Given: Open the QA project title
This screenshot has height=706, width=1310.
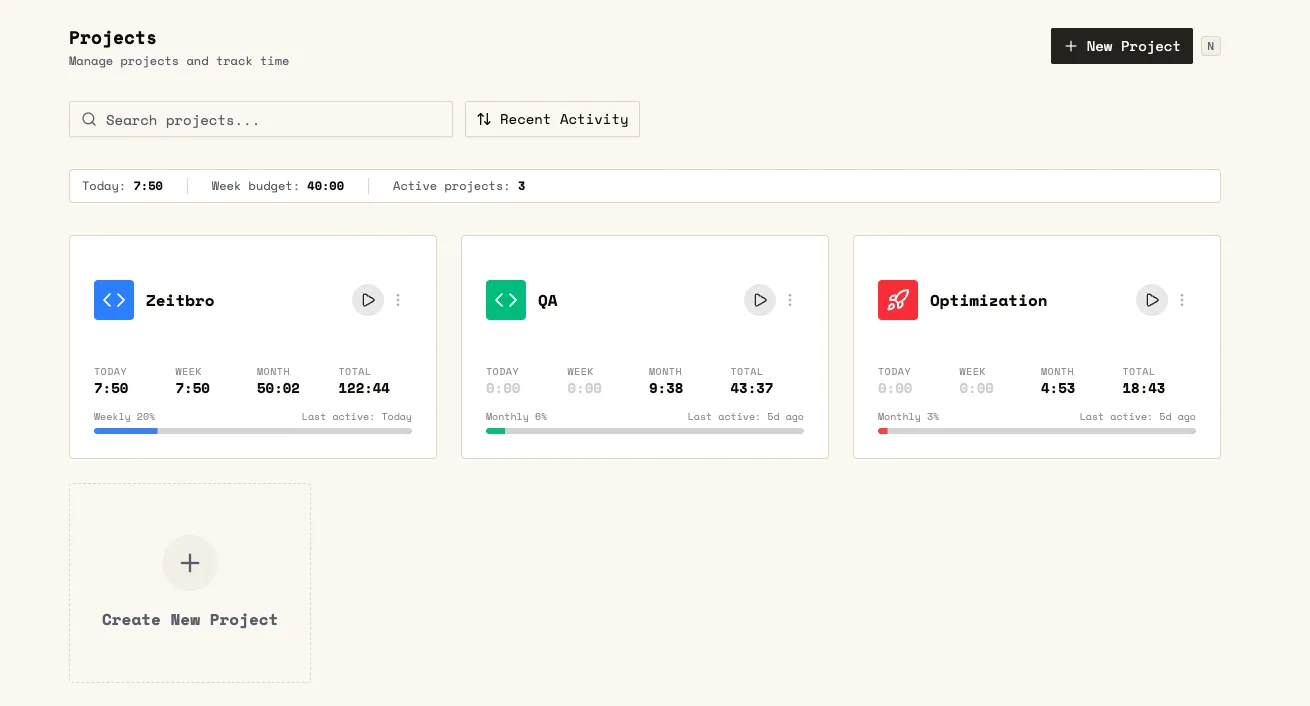Looking at the screenshot, I should 548,300.
